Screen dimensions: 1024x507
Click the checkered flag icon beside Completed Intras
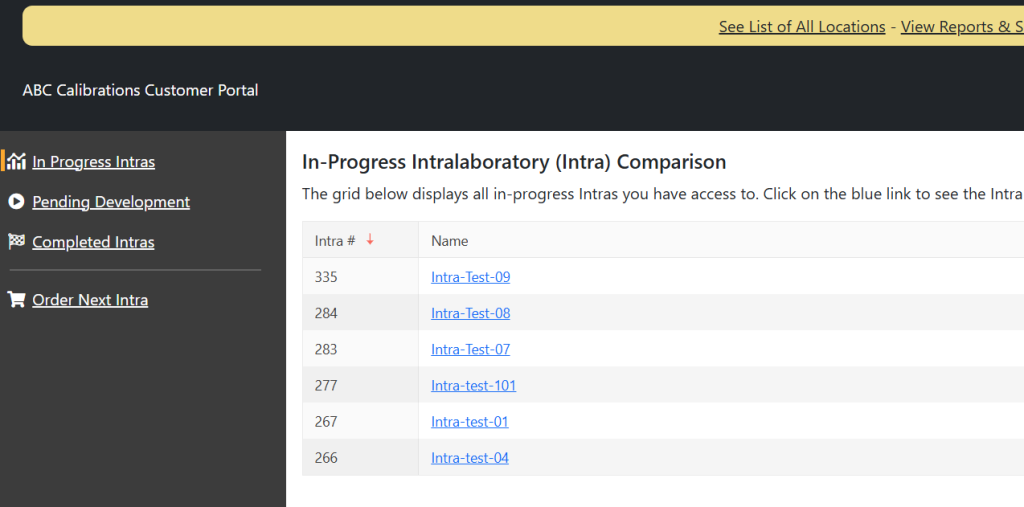pos(16,241)
